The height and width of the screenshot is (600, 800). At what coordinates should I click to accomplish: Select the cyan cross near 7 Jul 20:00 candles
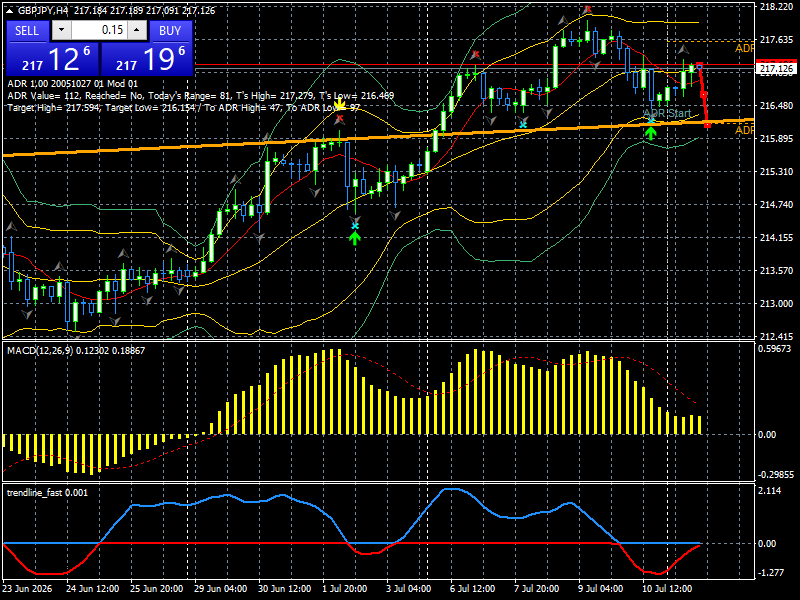(x=523, y=124)
